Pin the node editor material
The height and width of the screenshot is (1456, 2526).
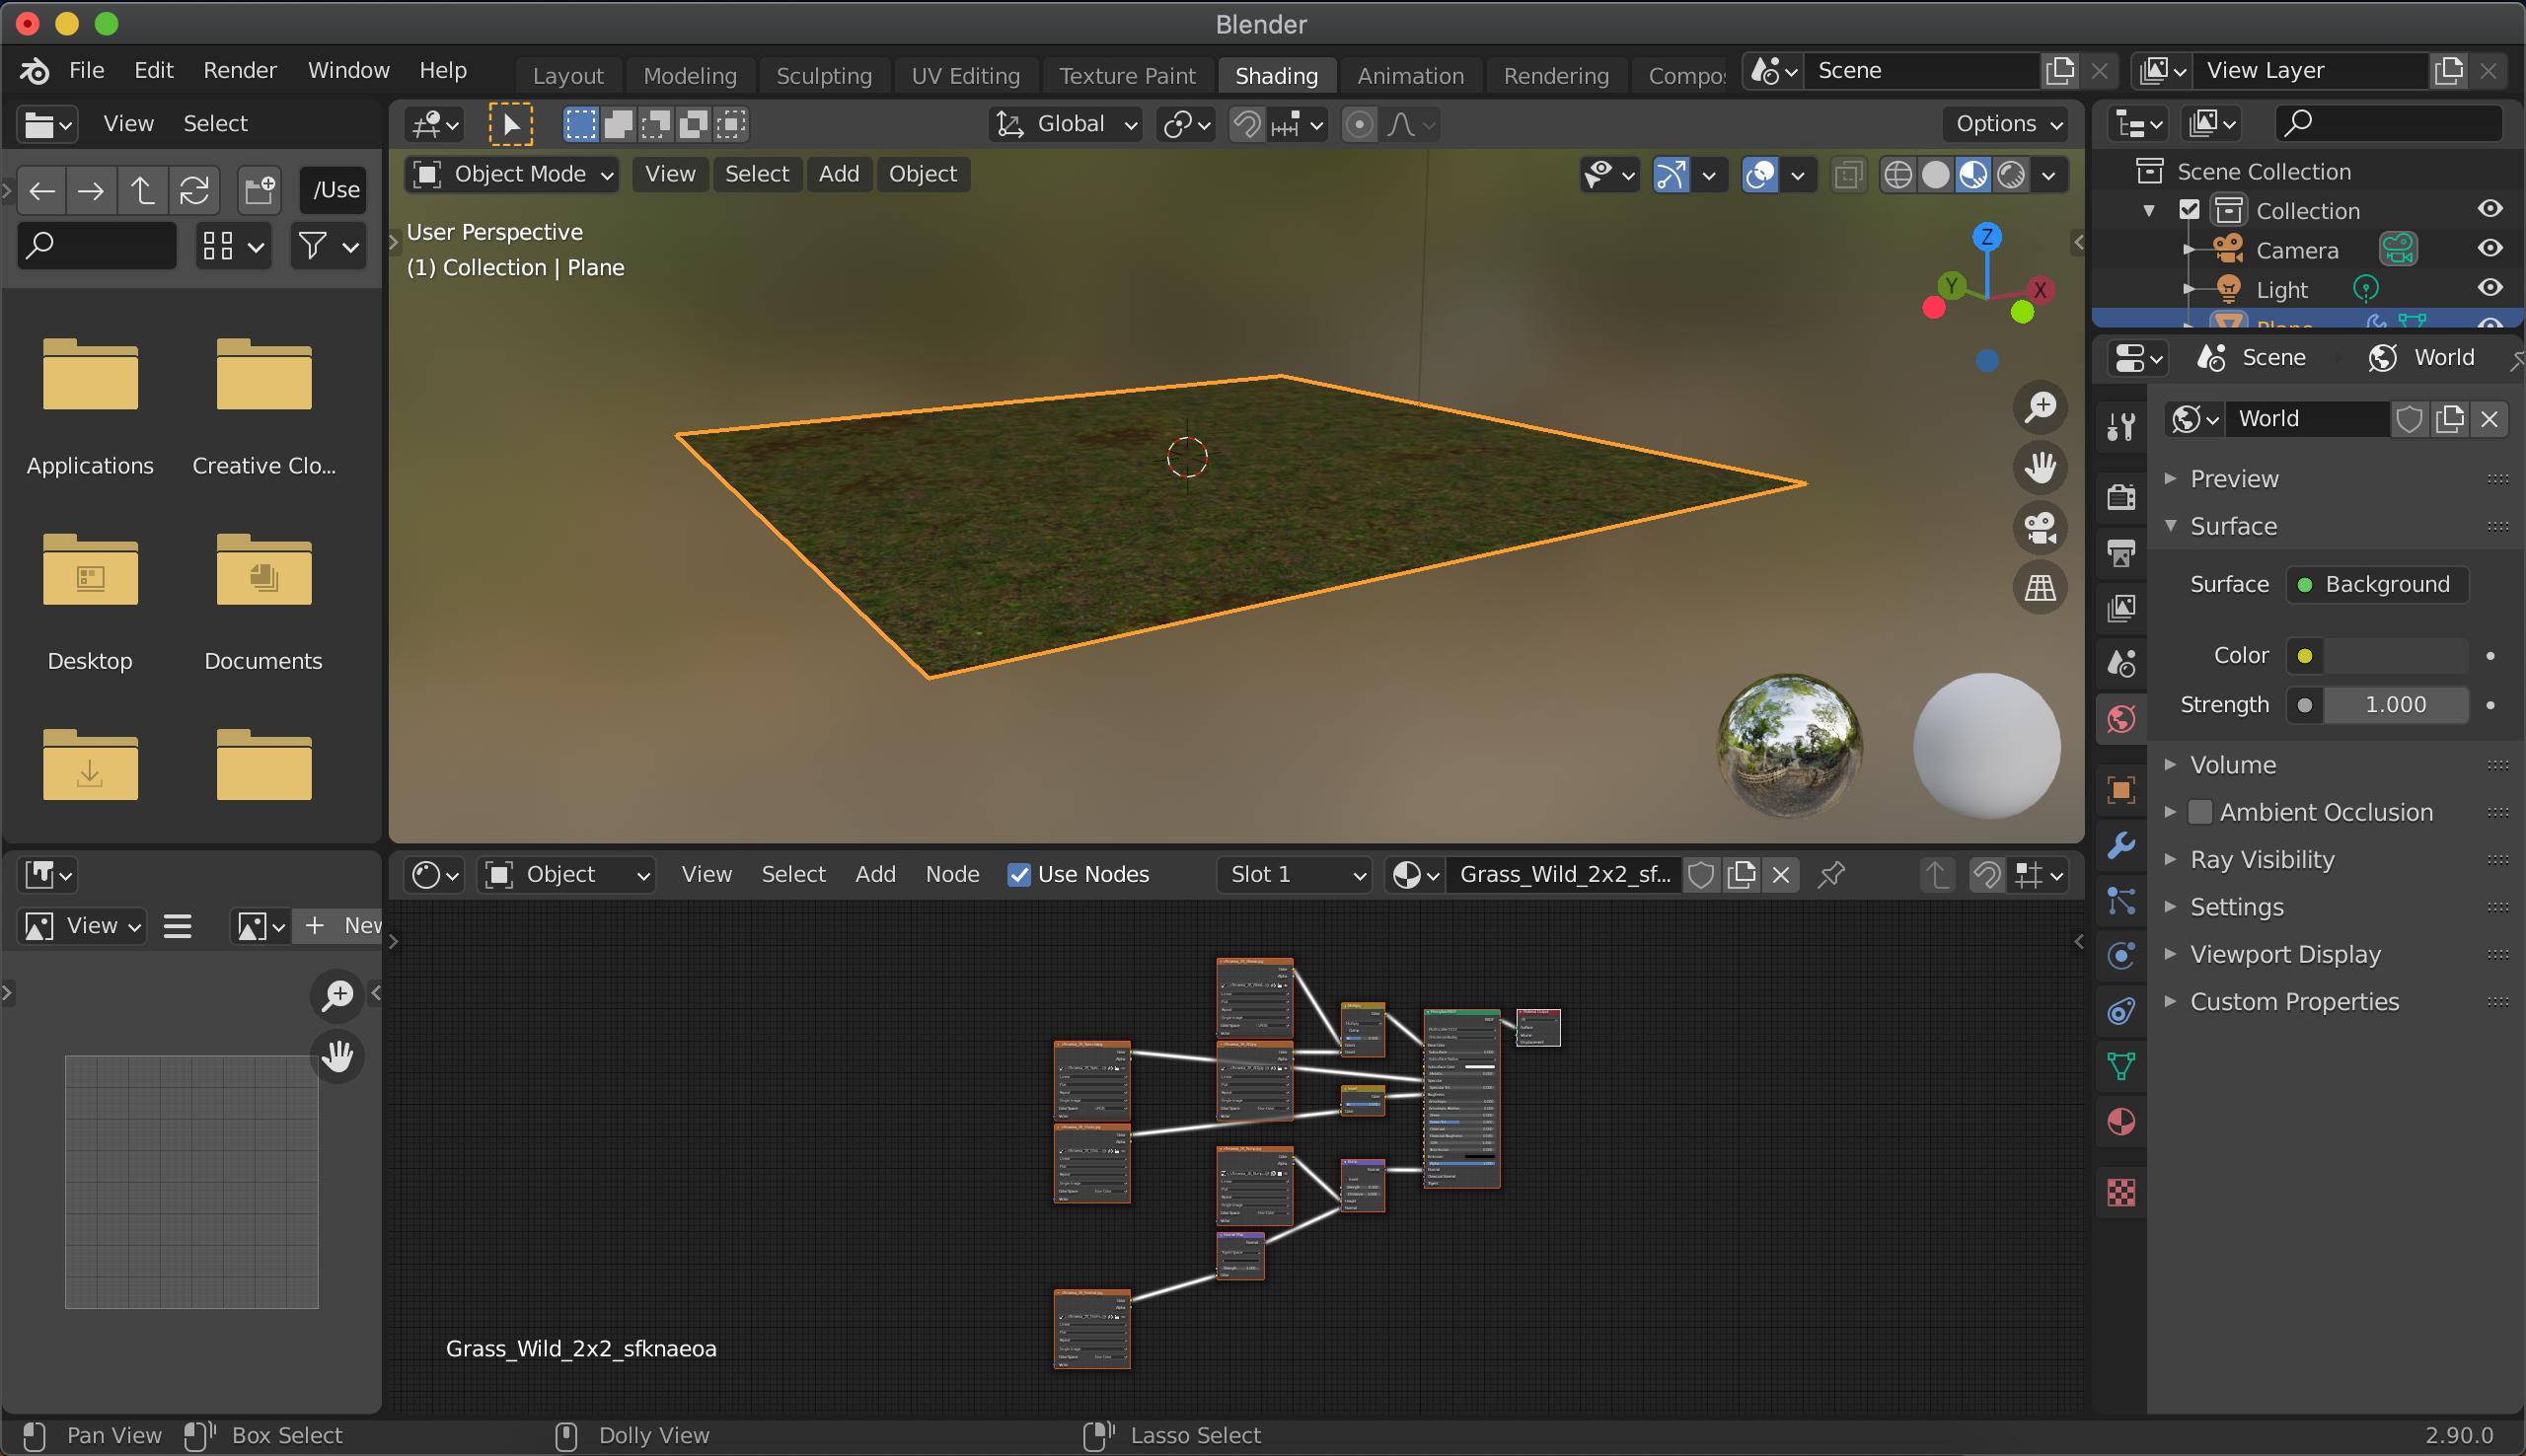click(1830, 875)
